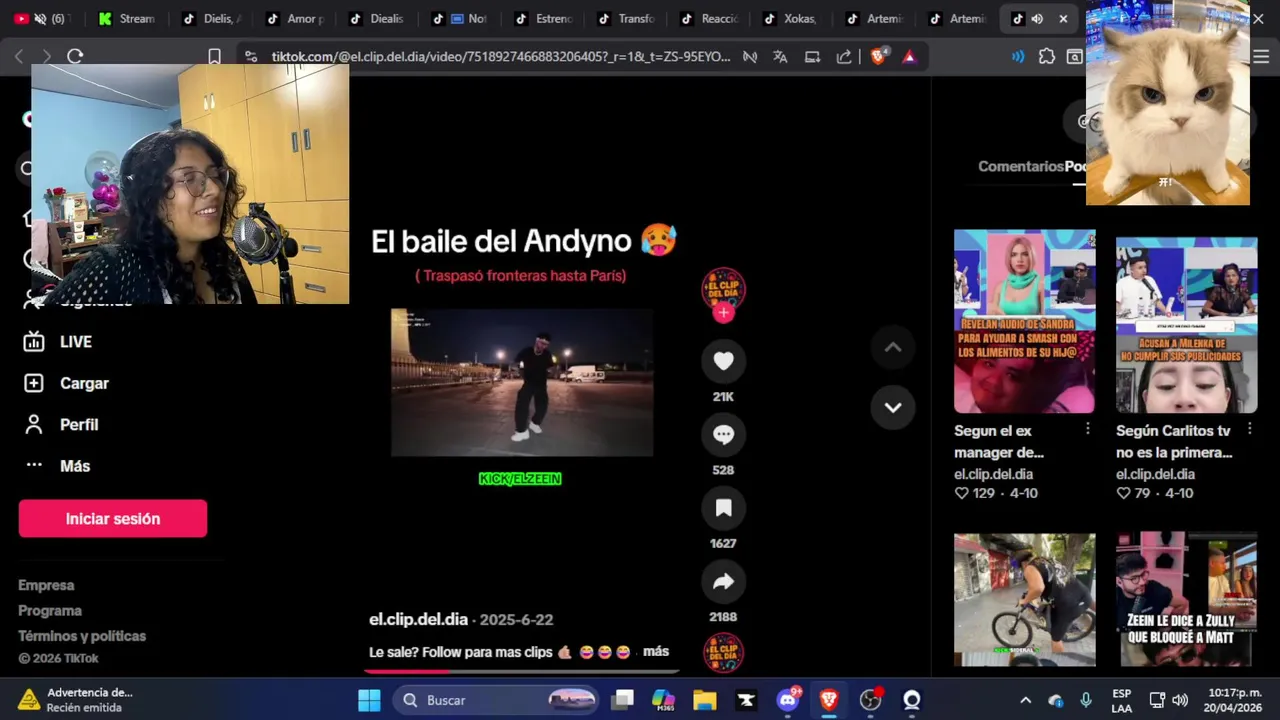Mute the active TikTok tab's audio icon
Viewport: 1280px width, 720px height.
point(1037,19)
